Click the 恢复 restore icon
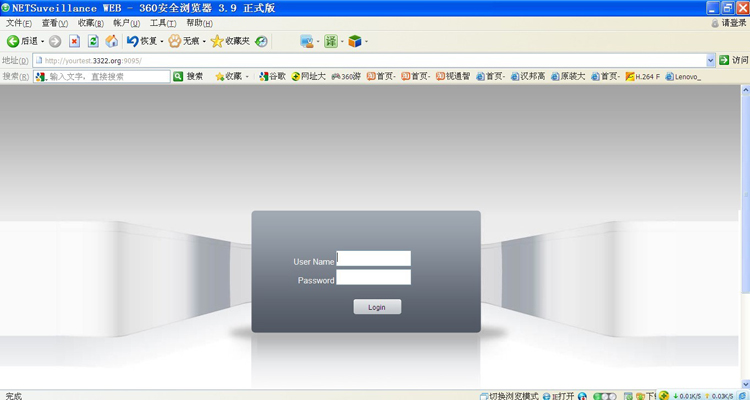This screenshot has height=400, width=750. point(132,41)
